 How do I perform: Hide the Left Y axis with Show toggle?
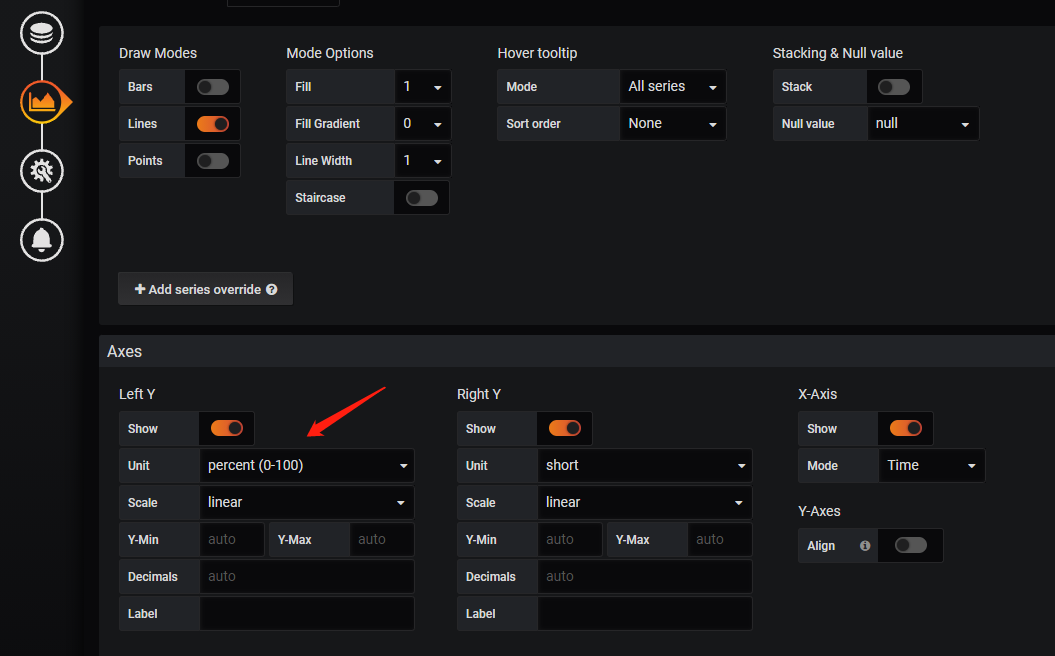click(x=226, y=428)
